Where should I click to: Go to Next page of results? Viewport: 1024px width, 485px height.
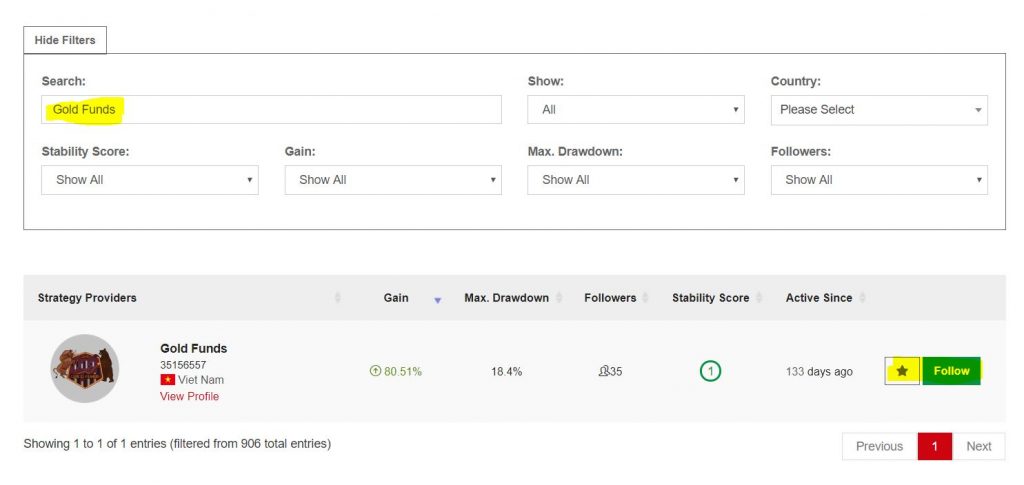coord(978,446)
